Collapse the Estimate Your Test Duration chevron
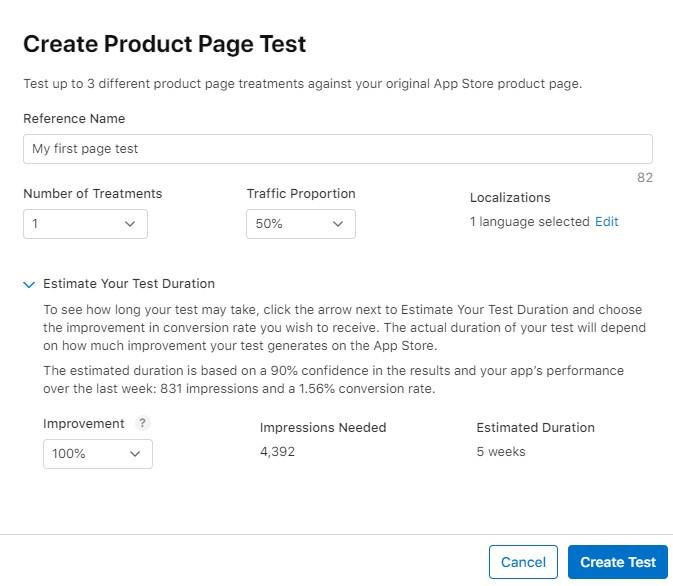 (29, 284)
